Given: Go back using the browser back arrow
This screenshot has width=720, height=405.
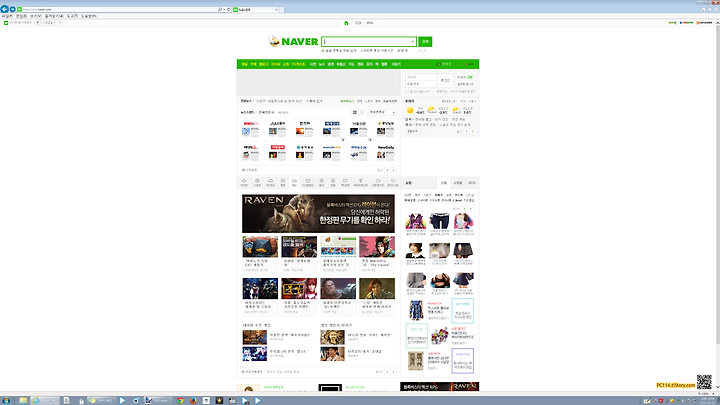Looking at the screenshot, I should tap(5, 9).
